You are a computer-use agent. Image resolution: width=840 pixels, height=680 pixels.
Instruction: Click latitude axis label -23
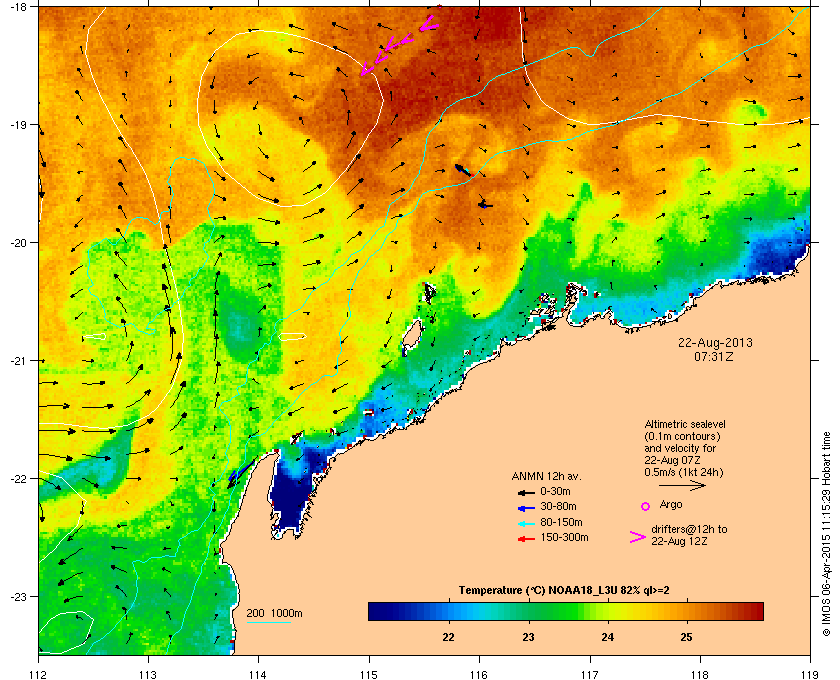pos(18,596)
